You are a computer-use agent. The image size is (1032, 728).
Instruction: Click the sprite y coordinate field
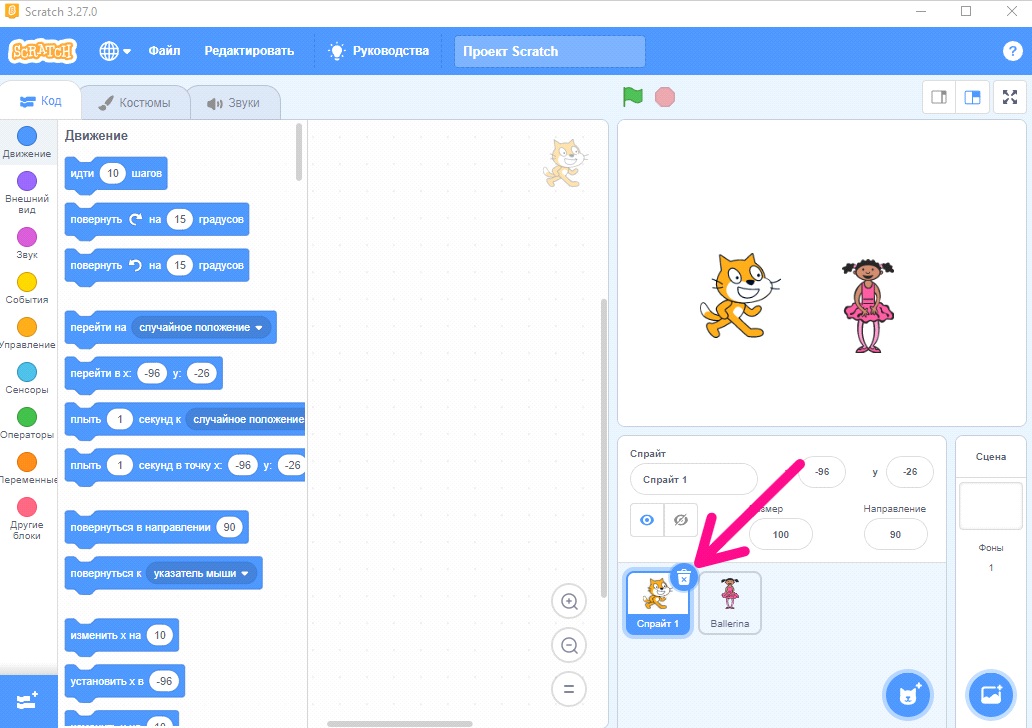[x=910, y=472]
